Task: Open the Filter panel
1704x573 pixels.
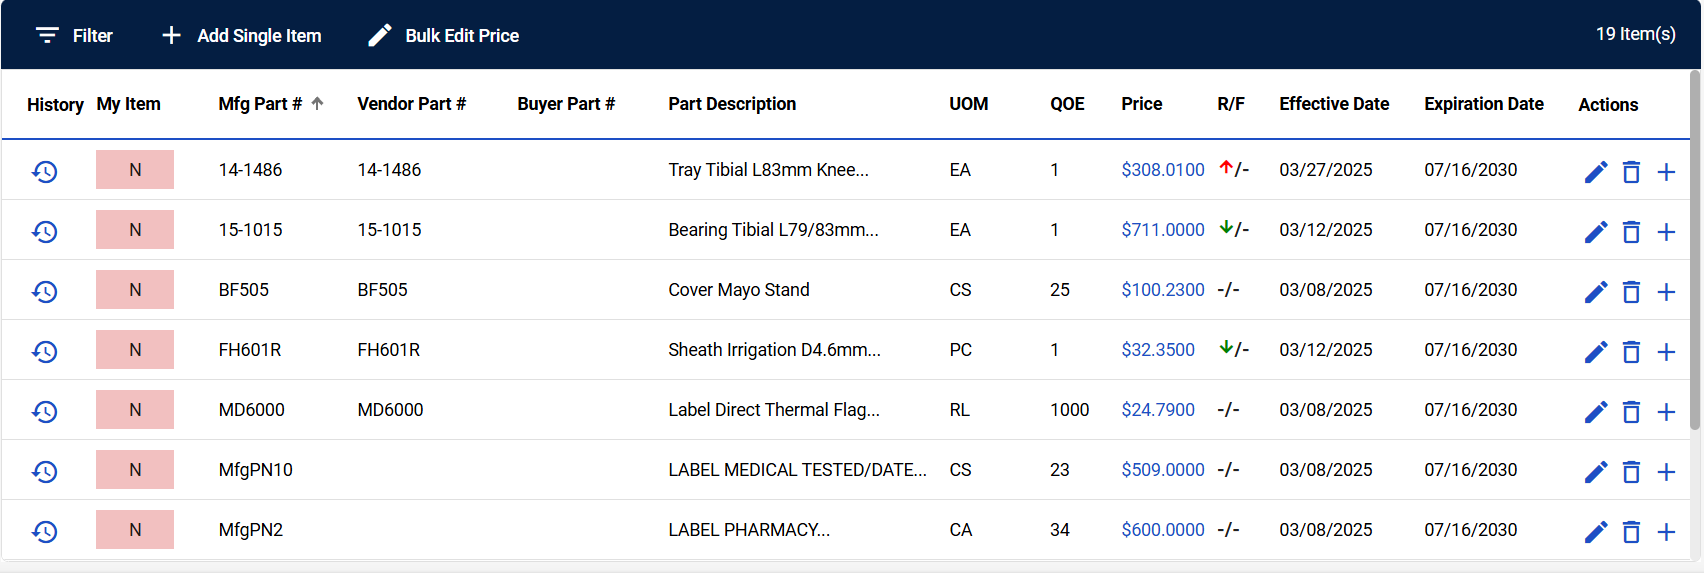Action: click(74, 36)
